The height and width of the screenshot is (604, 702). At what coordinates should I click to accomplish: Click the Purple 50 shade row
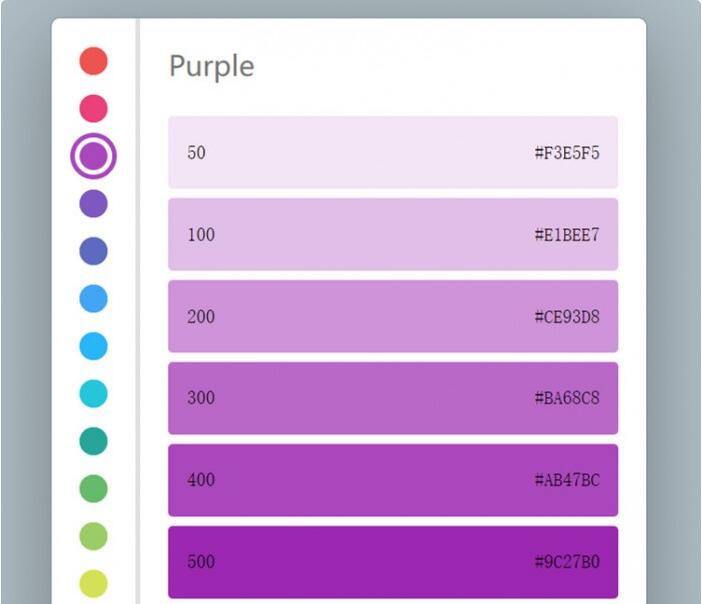pyautogui.click(x=392, y=153)
